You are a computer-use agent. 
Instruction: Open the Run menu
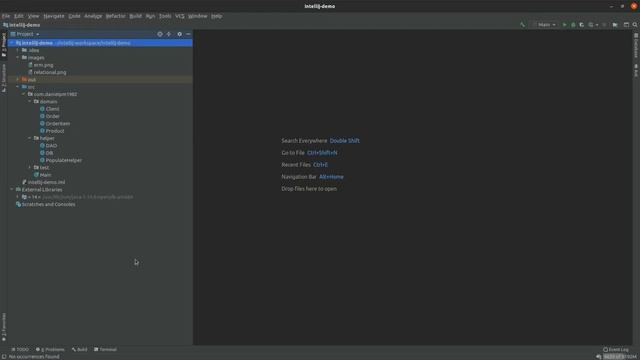point(150,16)
